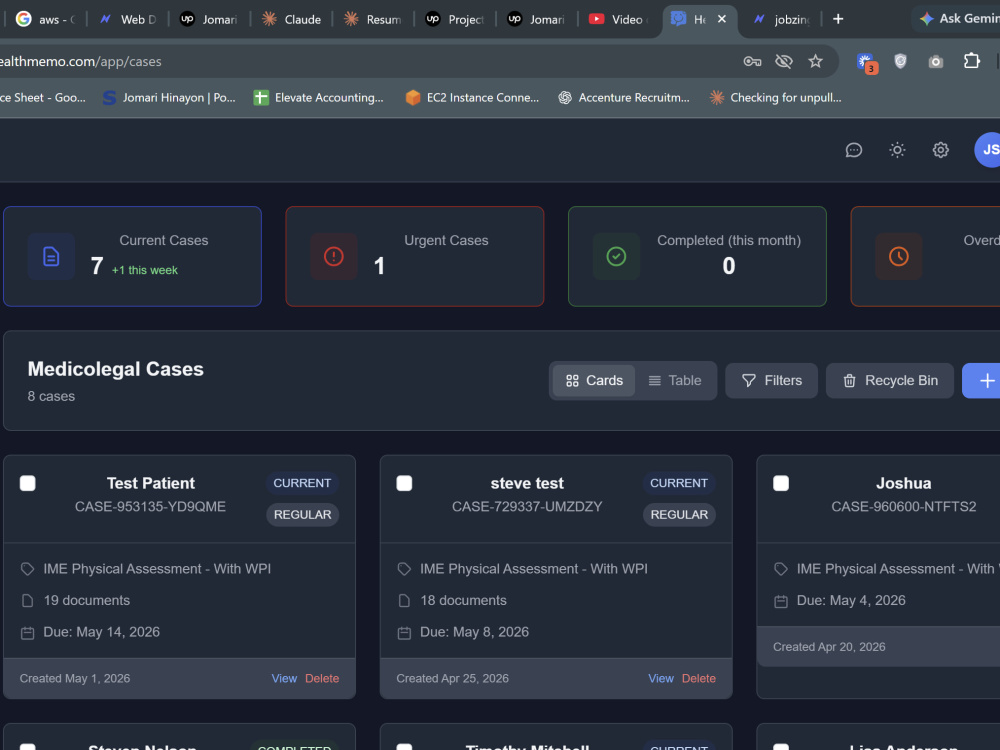
Task: Click case ID CASE-960600-NTFTS2
Action: [x=903, y=506]
